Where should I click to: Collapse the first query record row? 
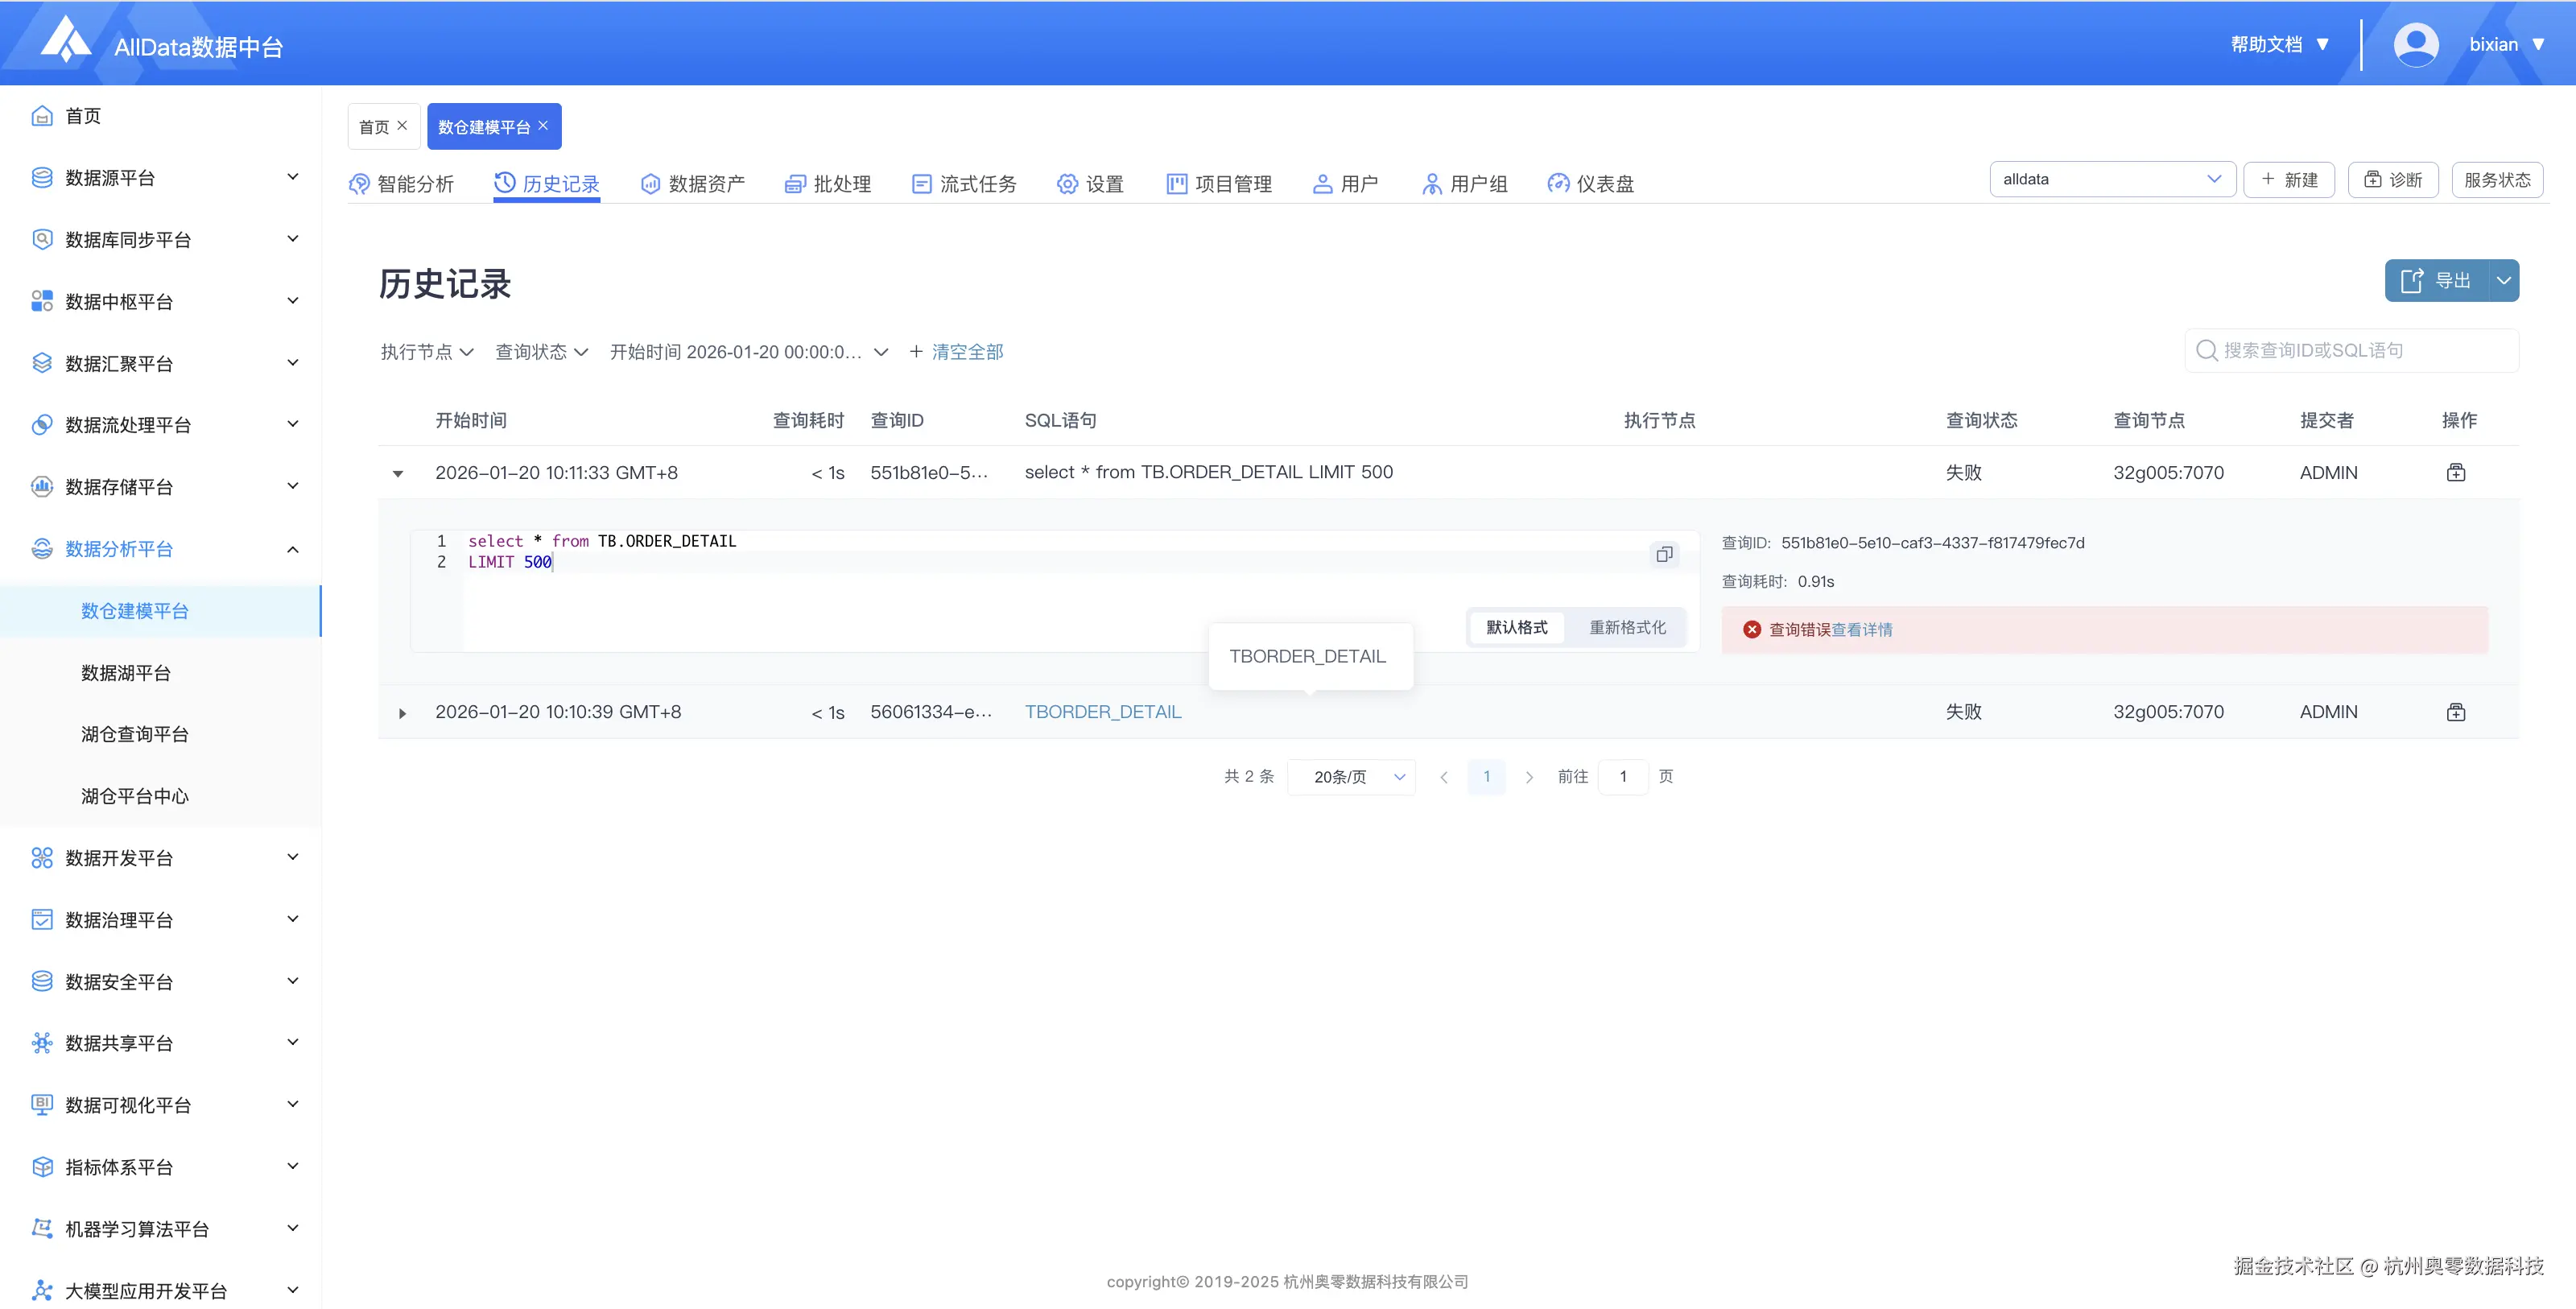point(398,474)
